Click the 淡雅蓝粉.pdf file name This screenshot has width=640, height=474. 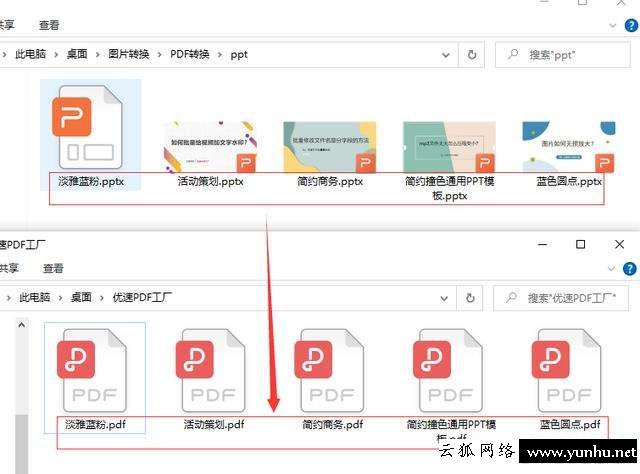(x=95, y=425)
